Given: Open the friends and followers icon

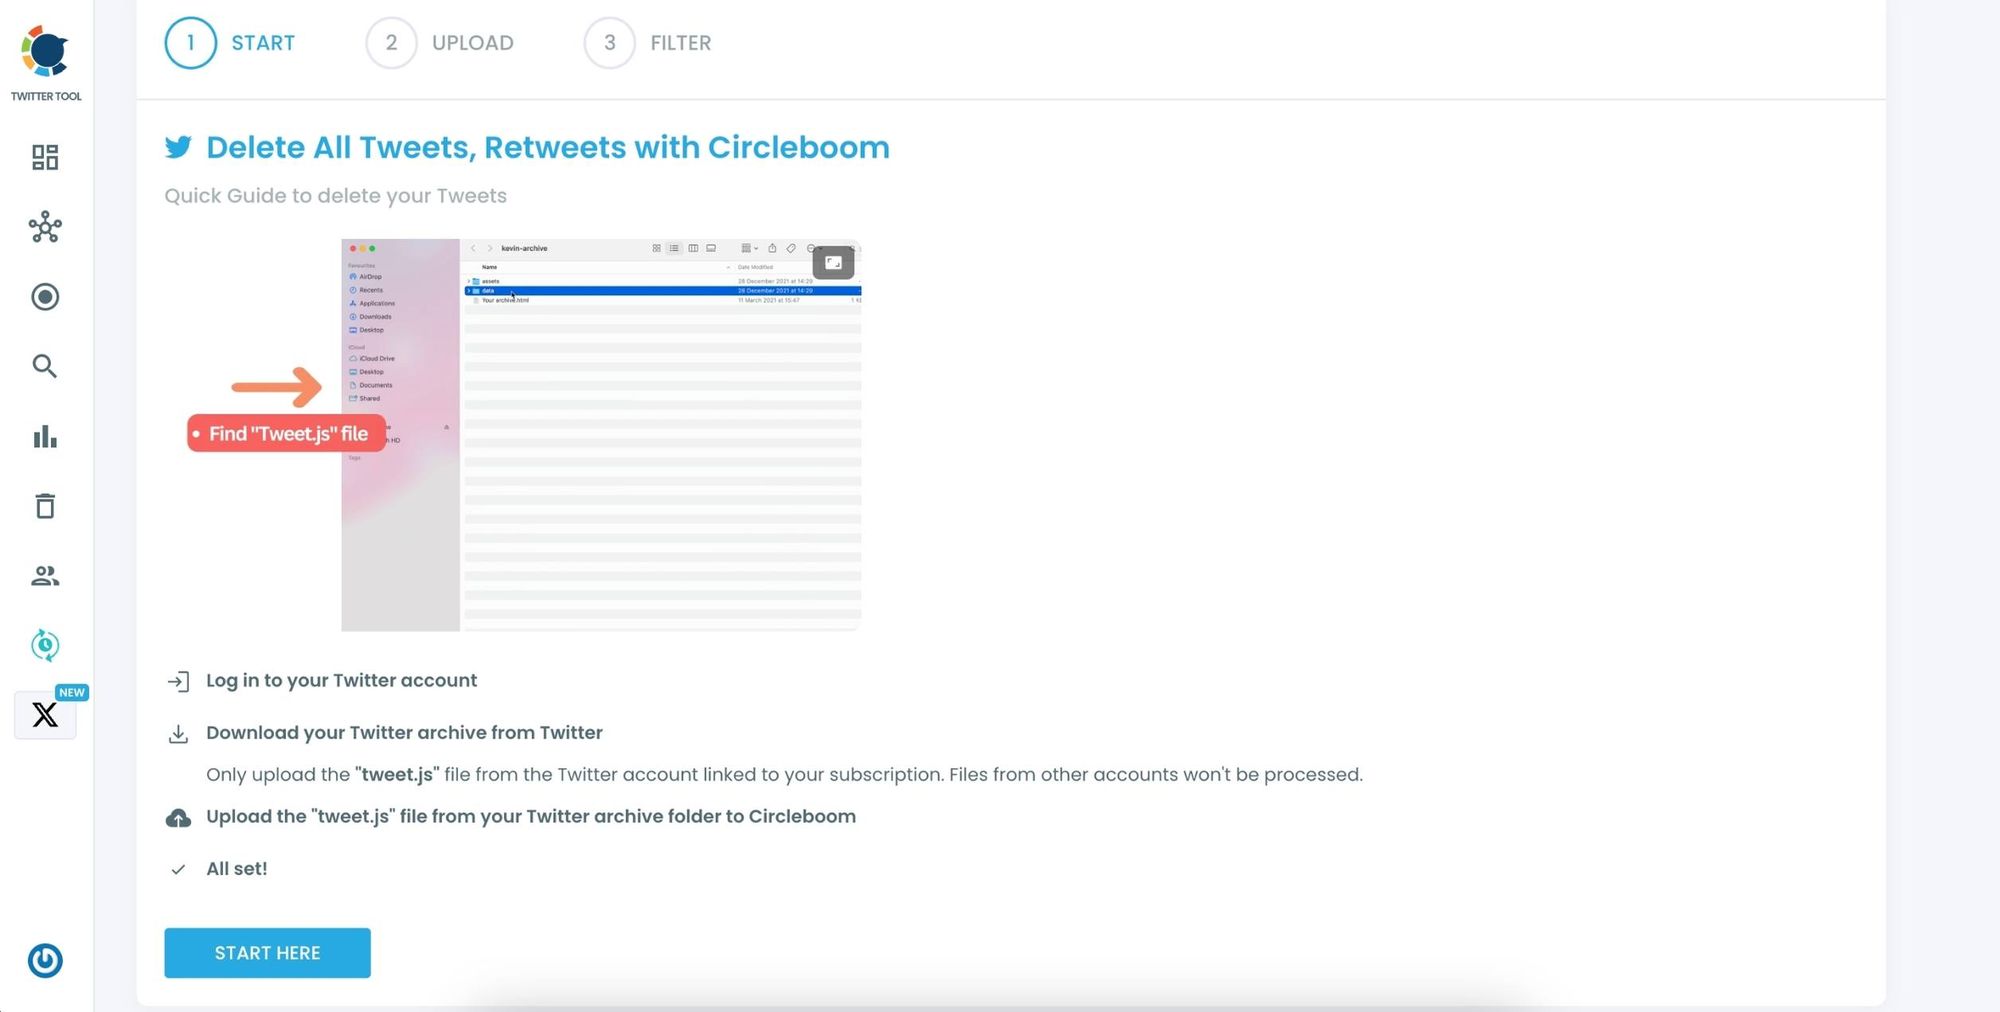Looking at the screenshot, I should click(44, 576).
